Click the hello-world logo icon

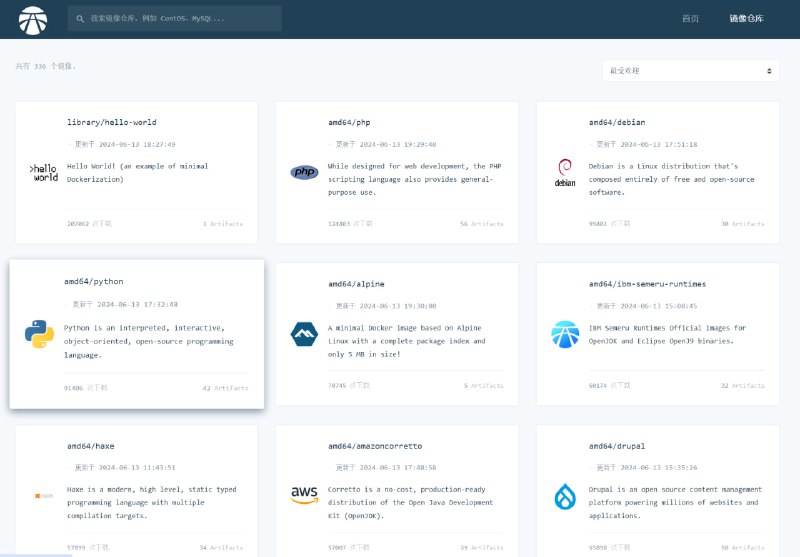pyautogui.click(x=44, y=173)
